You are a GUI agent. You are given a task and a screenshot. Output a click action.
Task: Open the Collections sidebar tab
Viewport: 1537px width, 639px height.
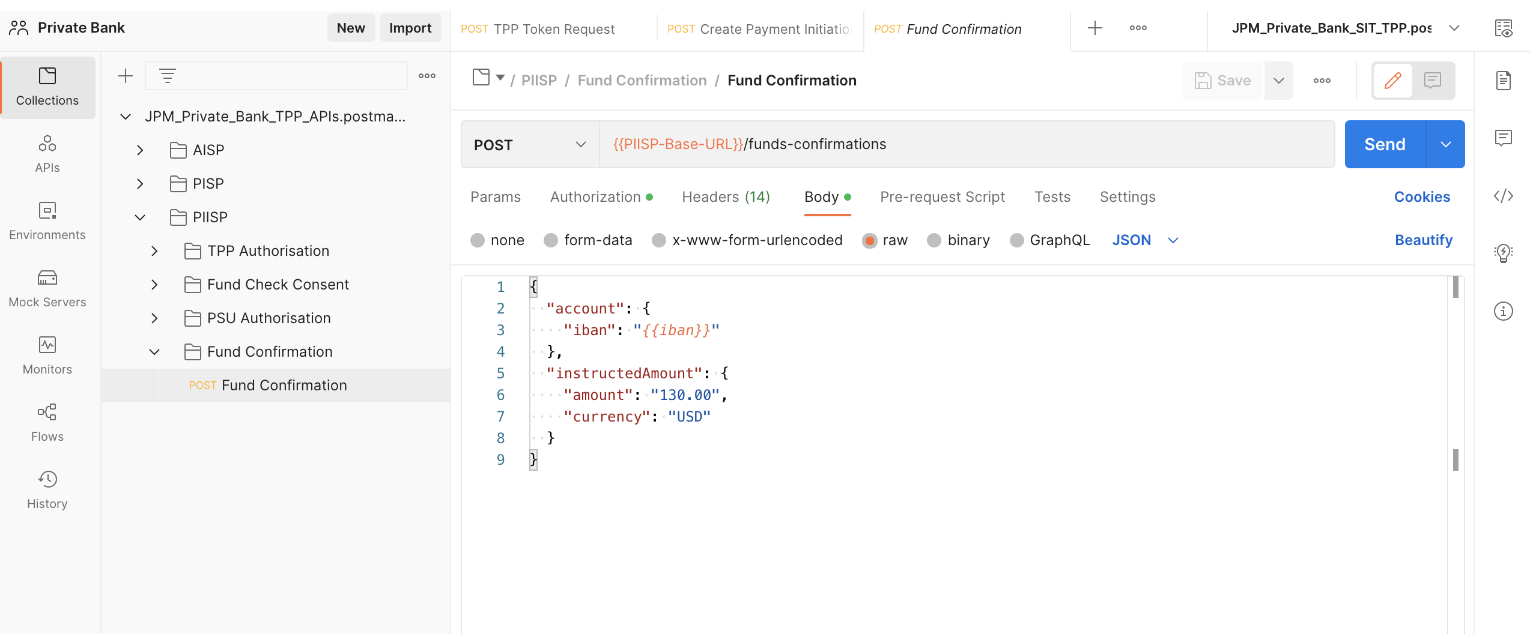tap(48, 87)
